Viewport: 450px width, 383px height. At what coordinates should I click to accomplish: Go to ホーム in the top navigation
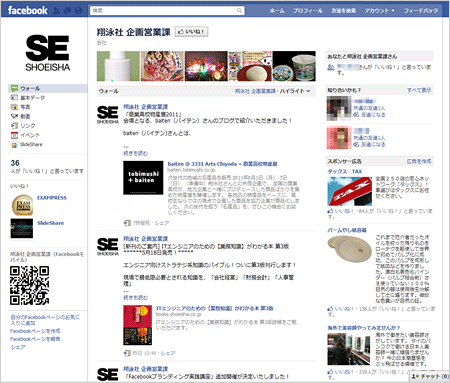click(277, 11)
